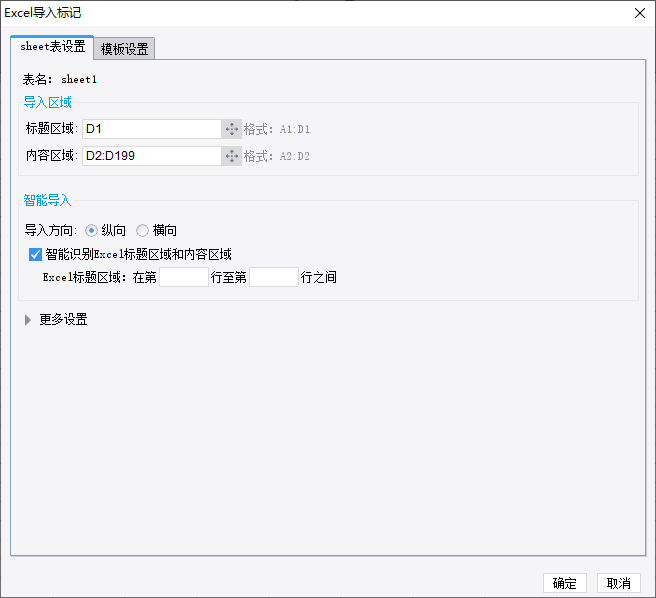Expand 更多设置 section
This screenshot has height=598, width=656.
(x=28, y=320)
